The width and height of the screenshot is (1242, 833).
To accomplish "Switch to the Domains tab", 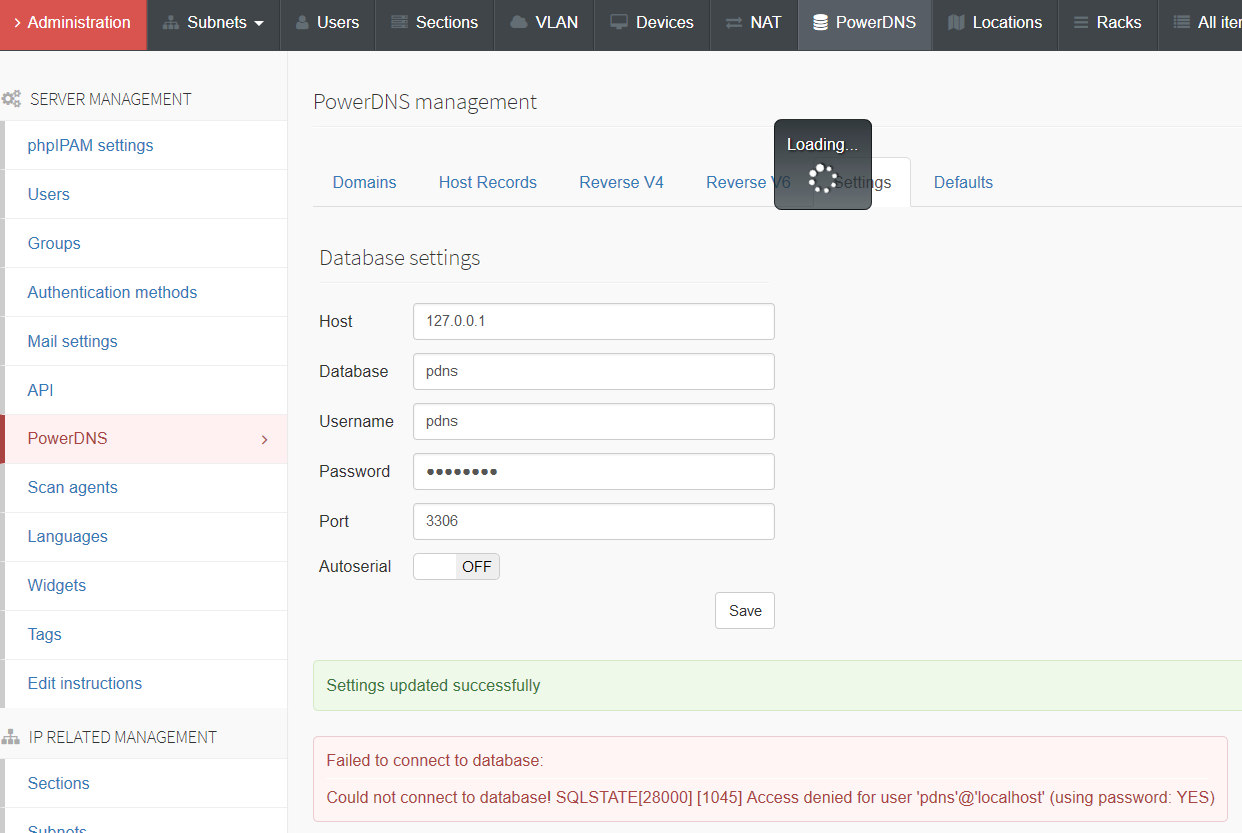I will coord(364,182).
